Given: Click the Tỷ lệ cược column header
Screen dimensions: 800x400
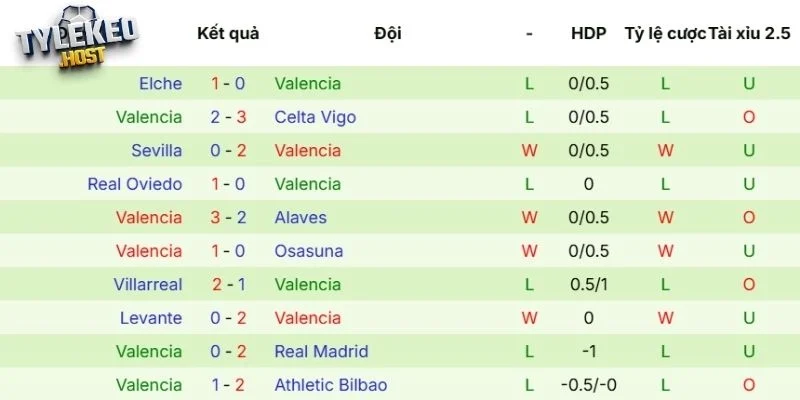Looking at the screenshot, I should coord(664,33).
